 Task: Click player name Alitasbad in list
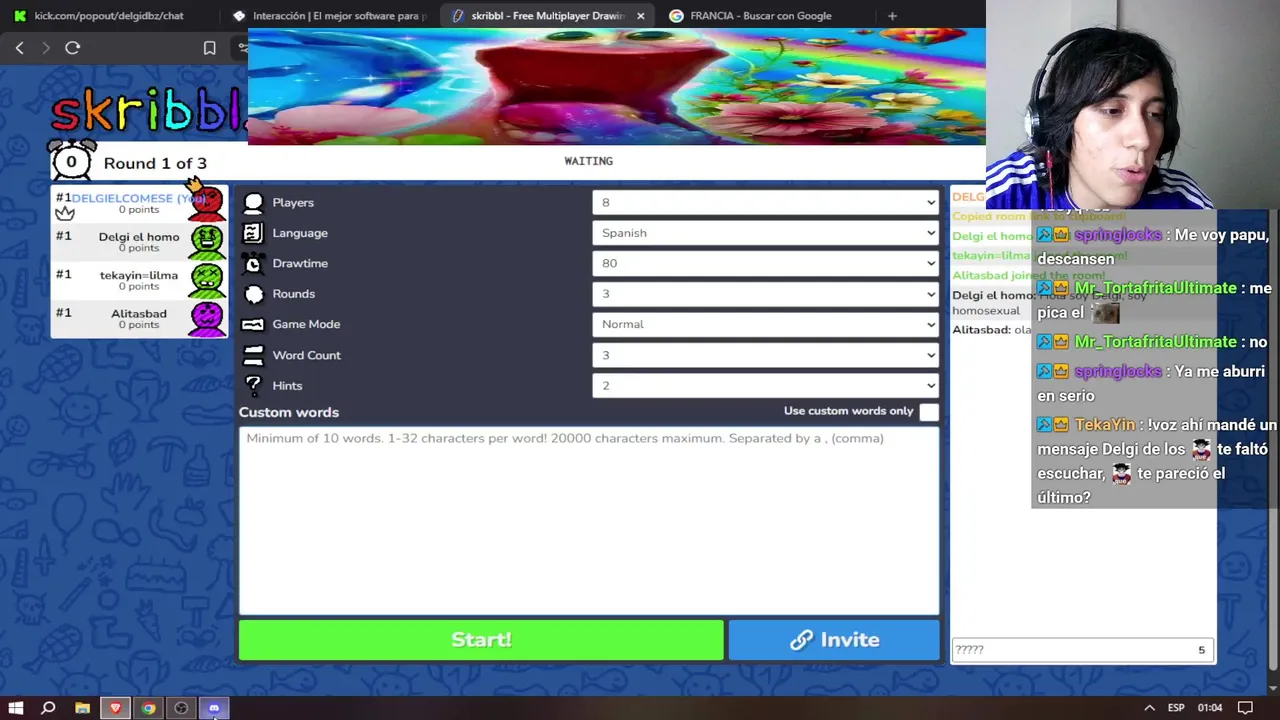coord(139,313)
